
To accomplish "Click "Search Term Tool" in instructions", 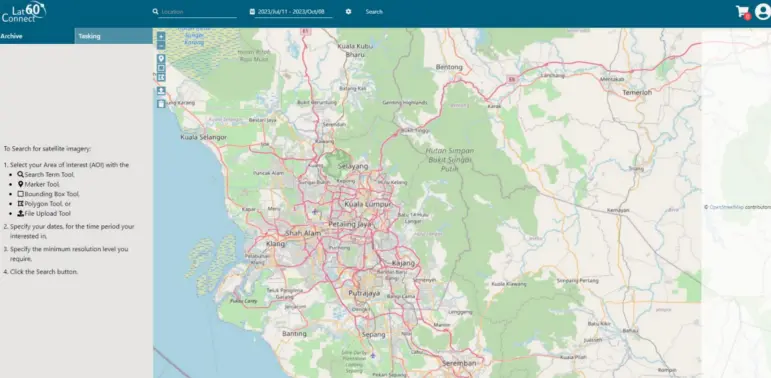I will (49, 174).
